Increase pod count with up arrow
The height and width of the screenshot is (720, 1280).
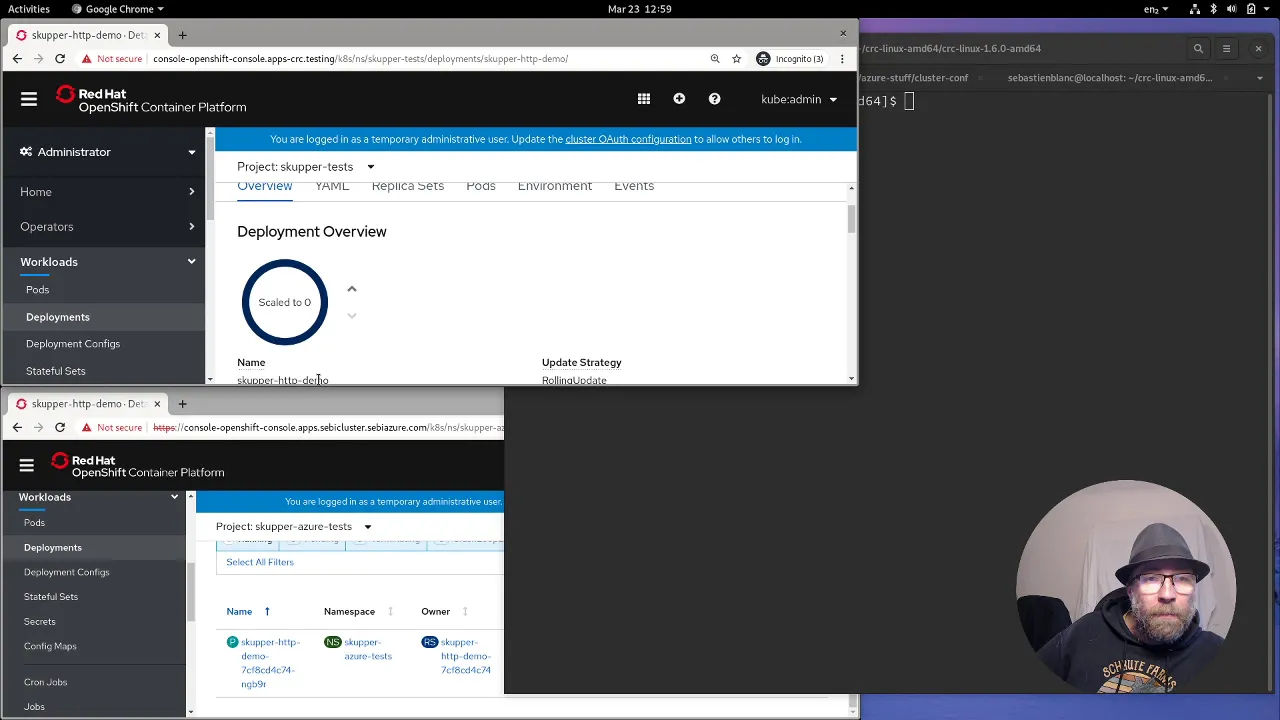click(352, 289)
